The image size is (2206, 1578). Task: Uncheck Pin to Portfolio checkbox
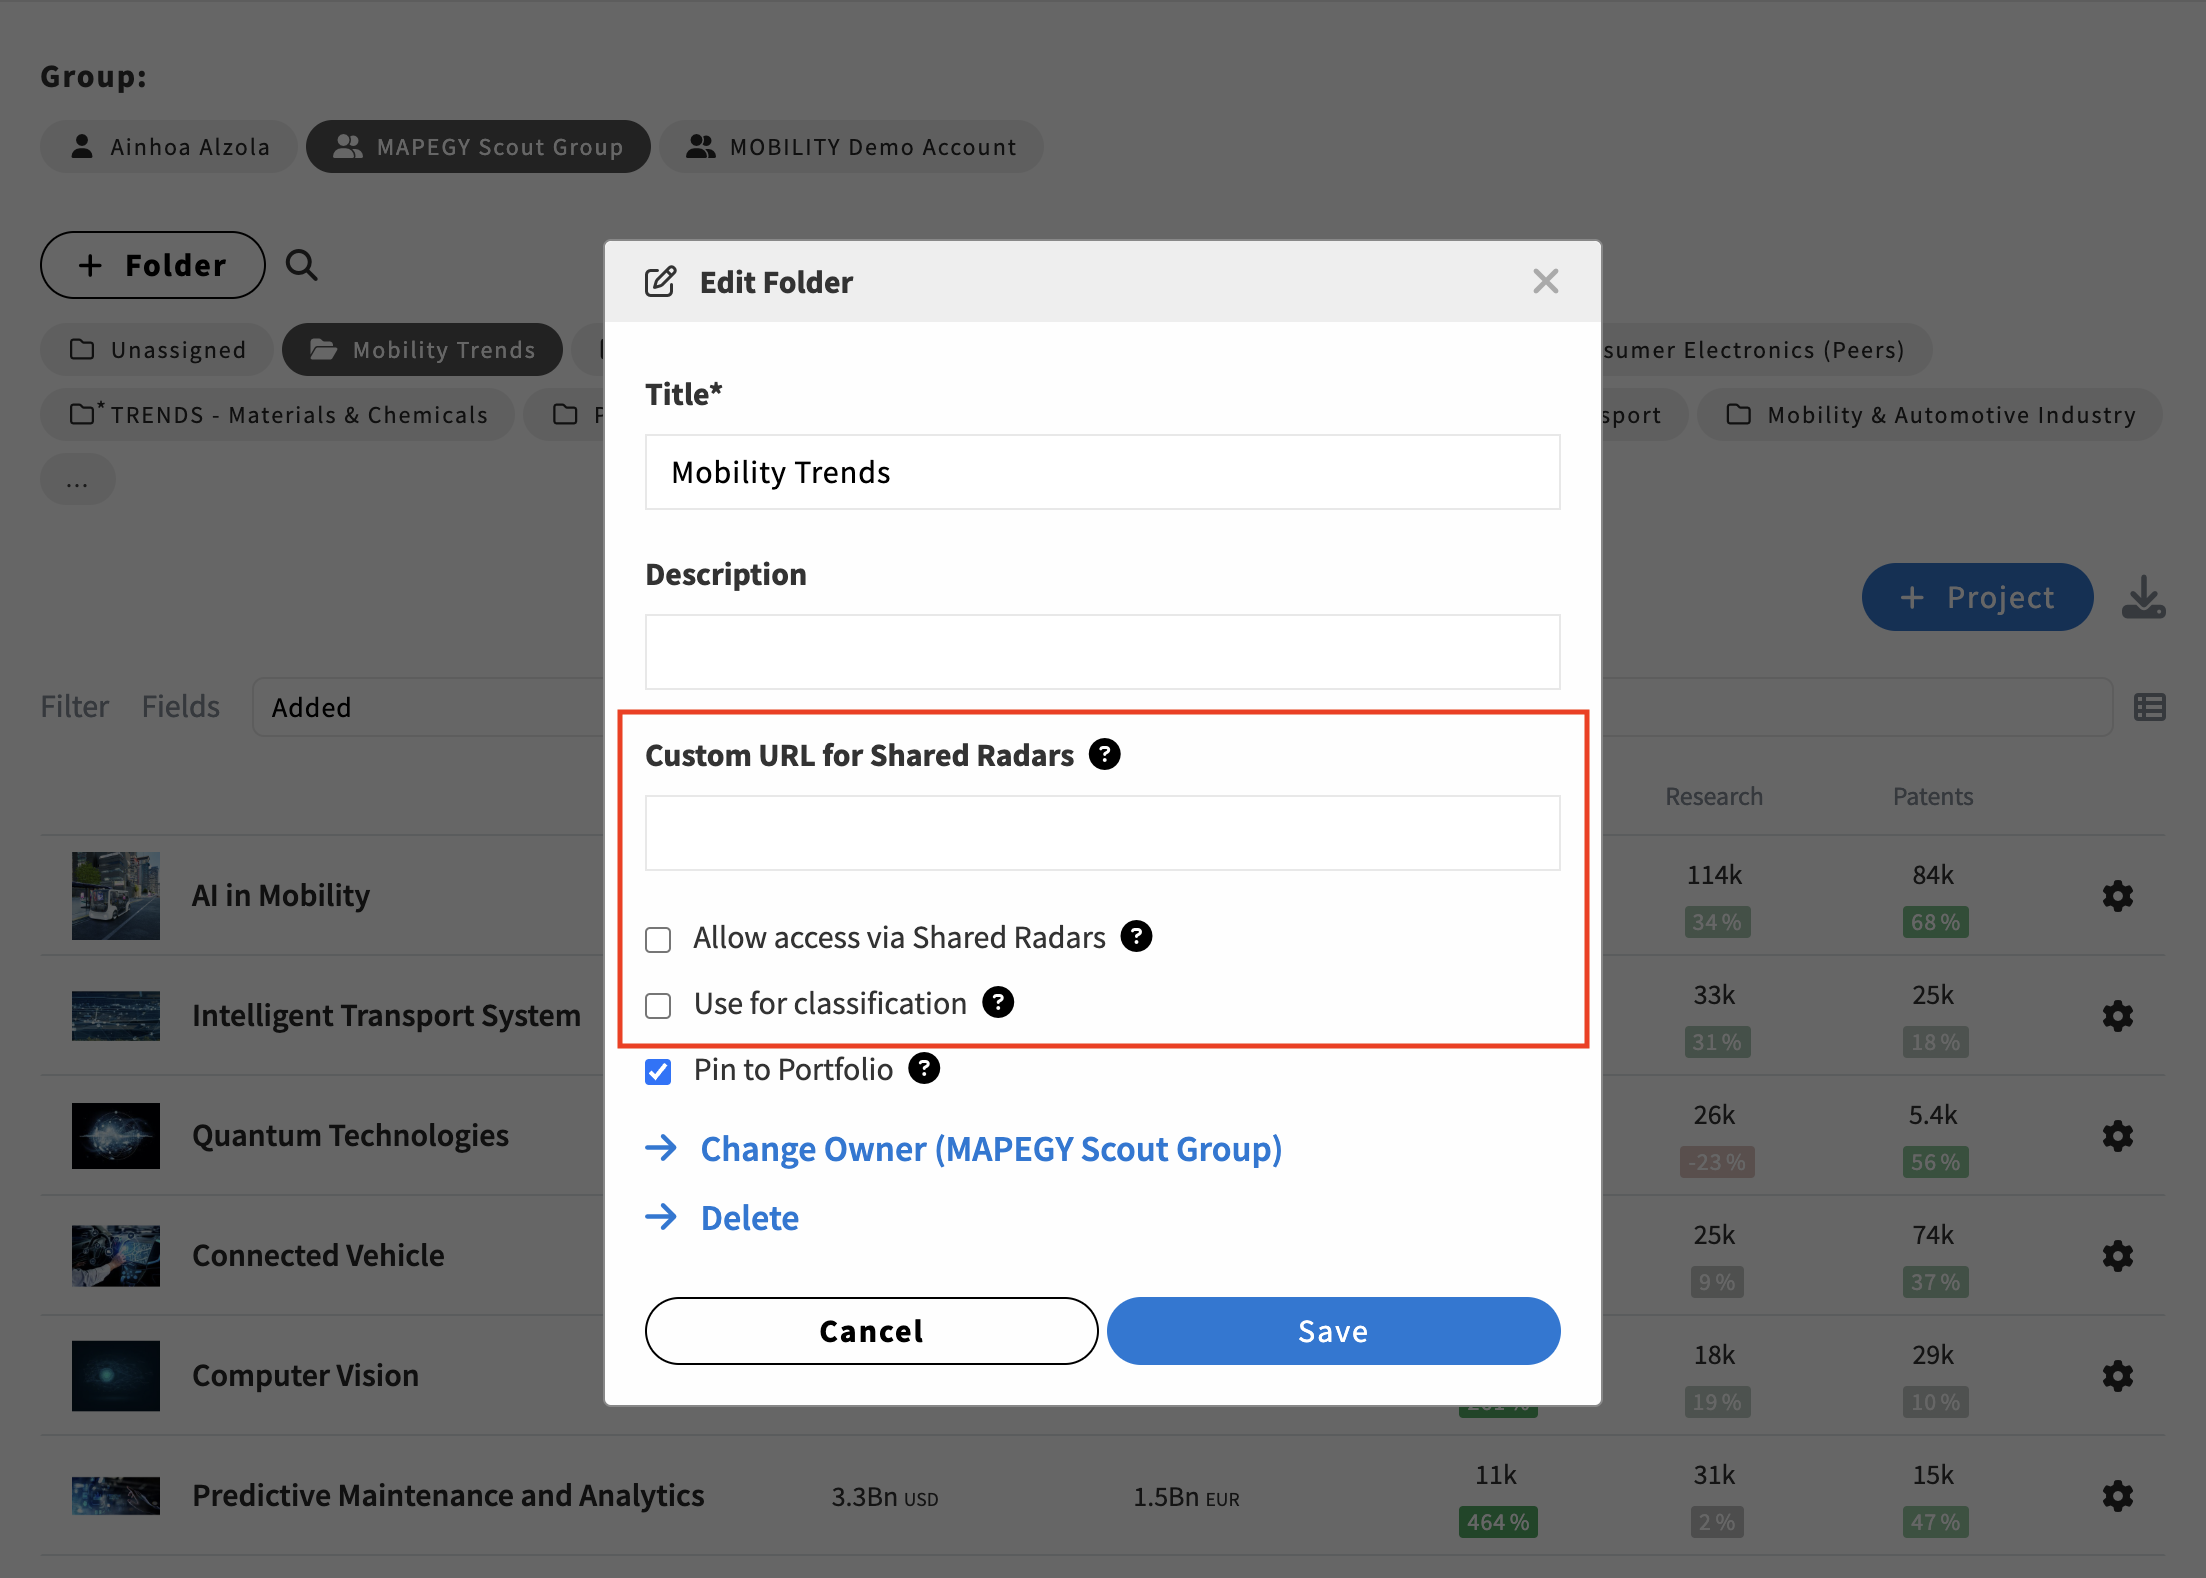click(658, 1071)
